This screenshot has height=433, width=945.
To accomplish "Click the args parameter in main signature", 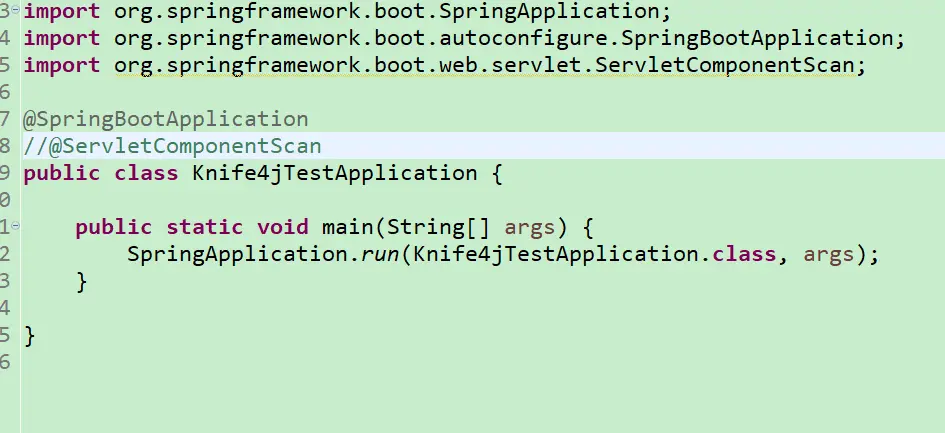I will [x=530, y=227].
